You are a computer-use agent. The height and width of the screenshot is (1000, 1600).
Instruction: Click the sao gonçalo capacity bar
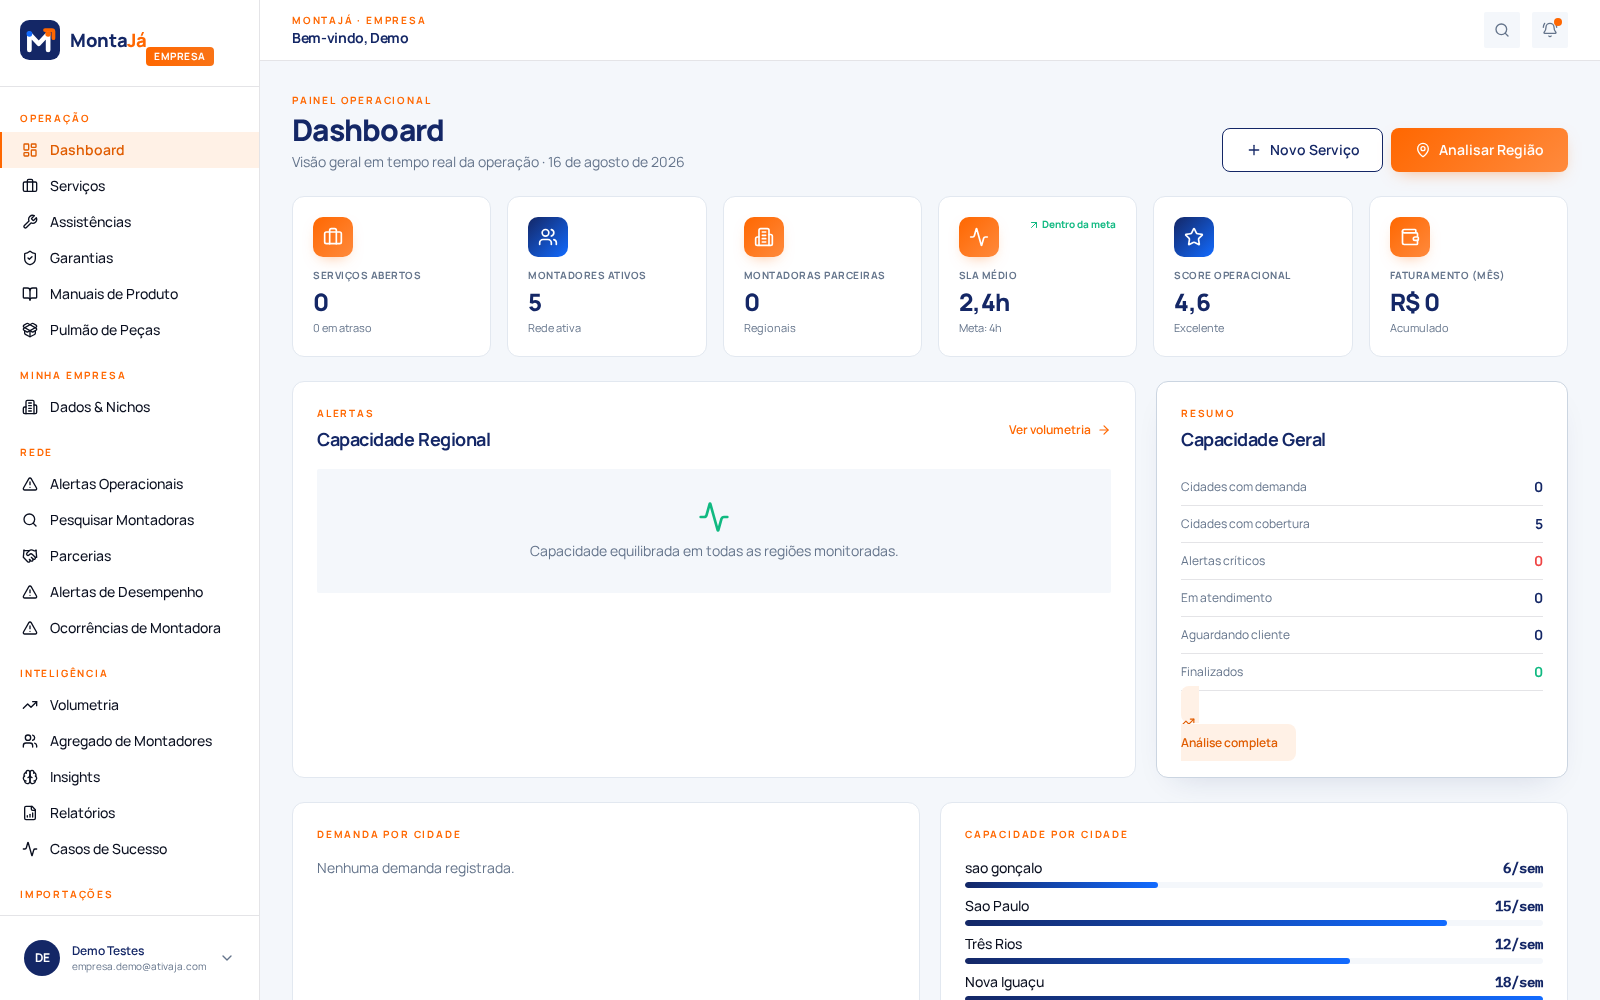coord(1254,885)
